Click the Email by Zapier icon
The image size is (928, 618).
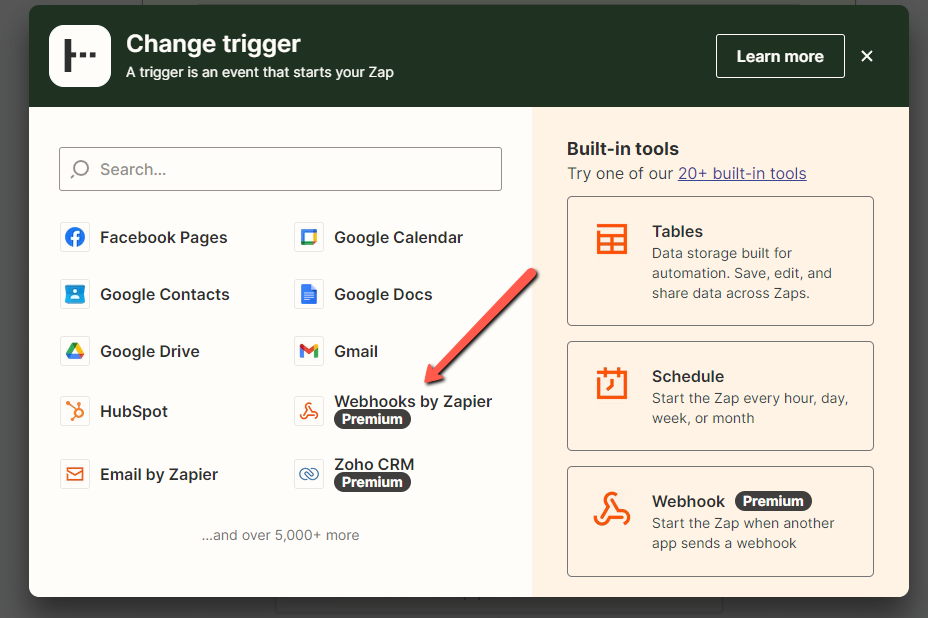(x=75, y=474)
